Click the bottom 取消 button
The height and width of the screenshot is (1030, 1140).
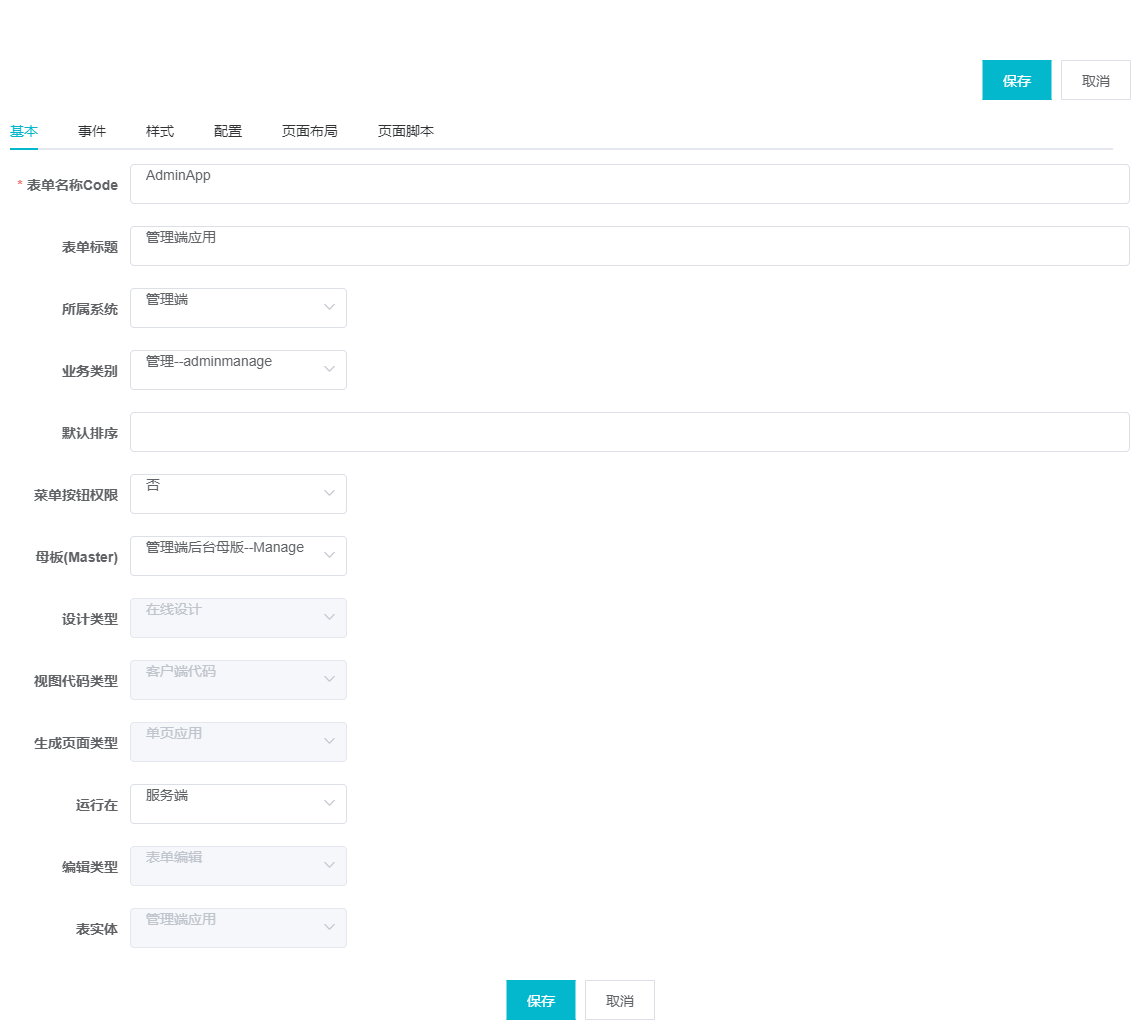coord(619,1000)
